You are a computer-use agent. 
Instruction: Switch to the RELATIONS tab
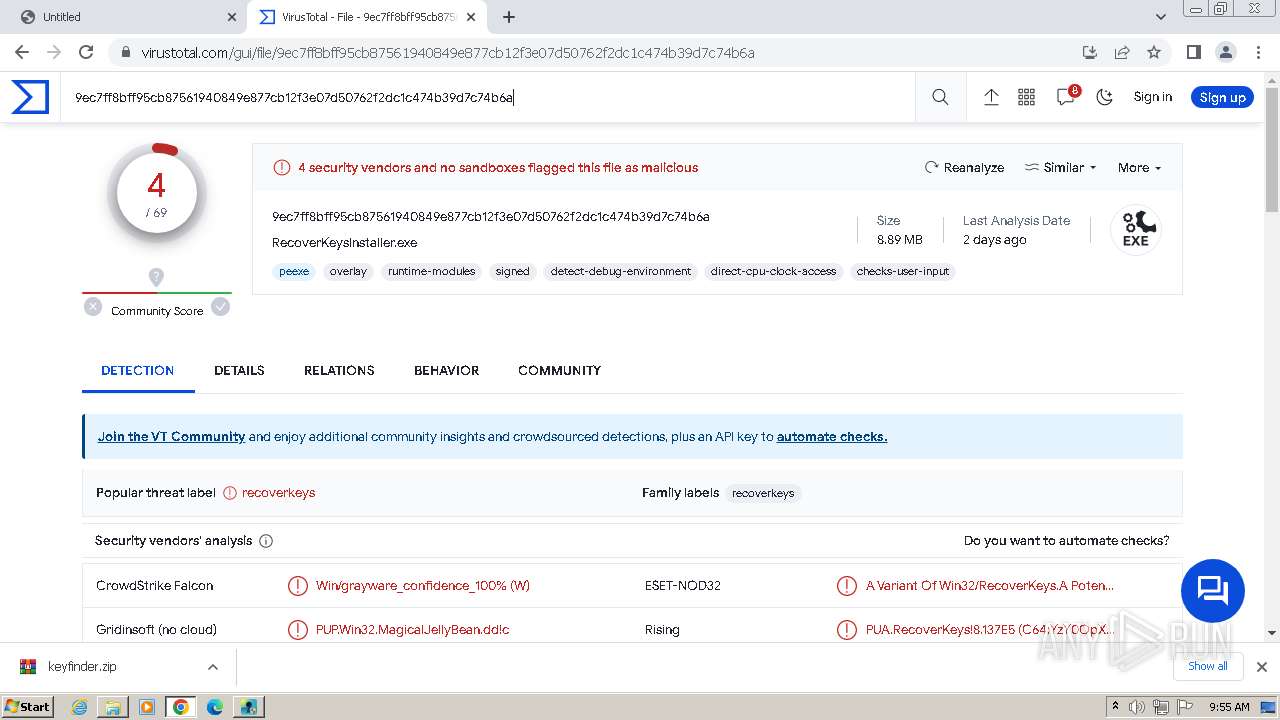339,370
